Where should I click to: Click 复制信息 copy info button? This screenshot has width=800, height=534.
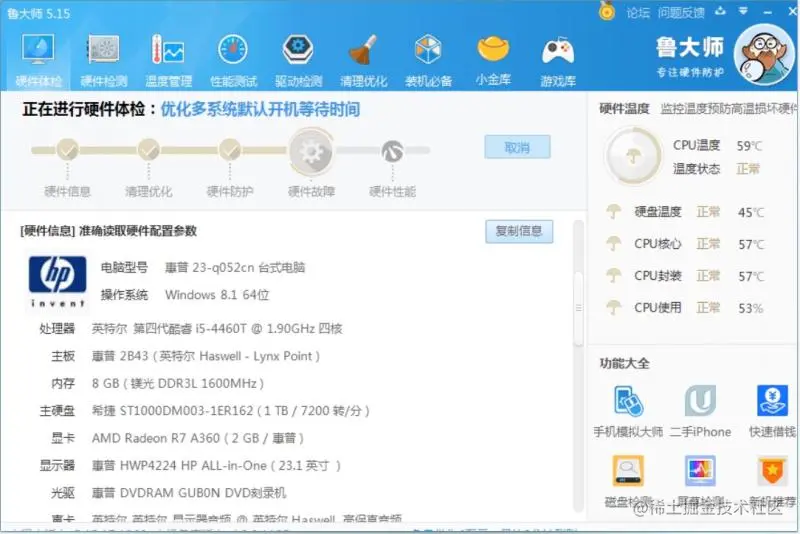(x=519, y=232)
